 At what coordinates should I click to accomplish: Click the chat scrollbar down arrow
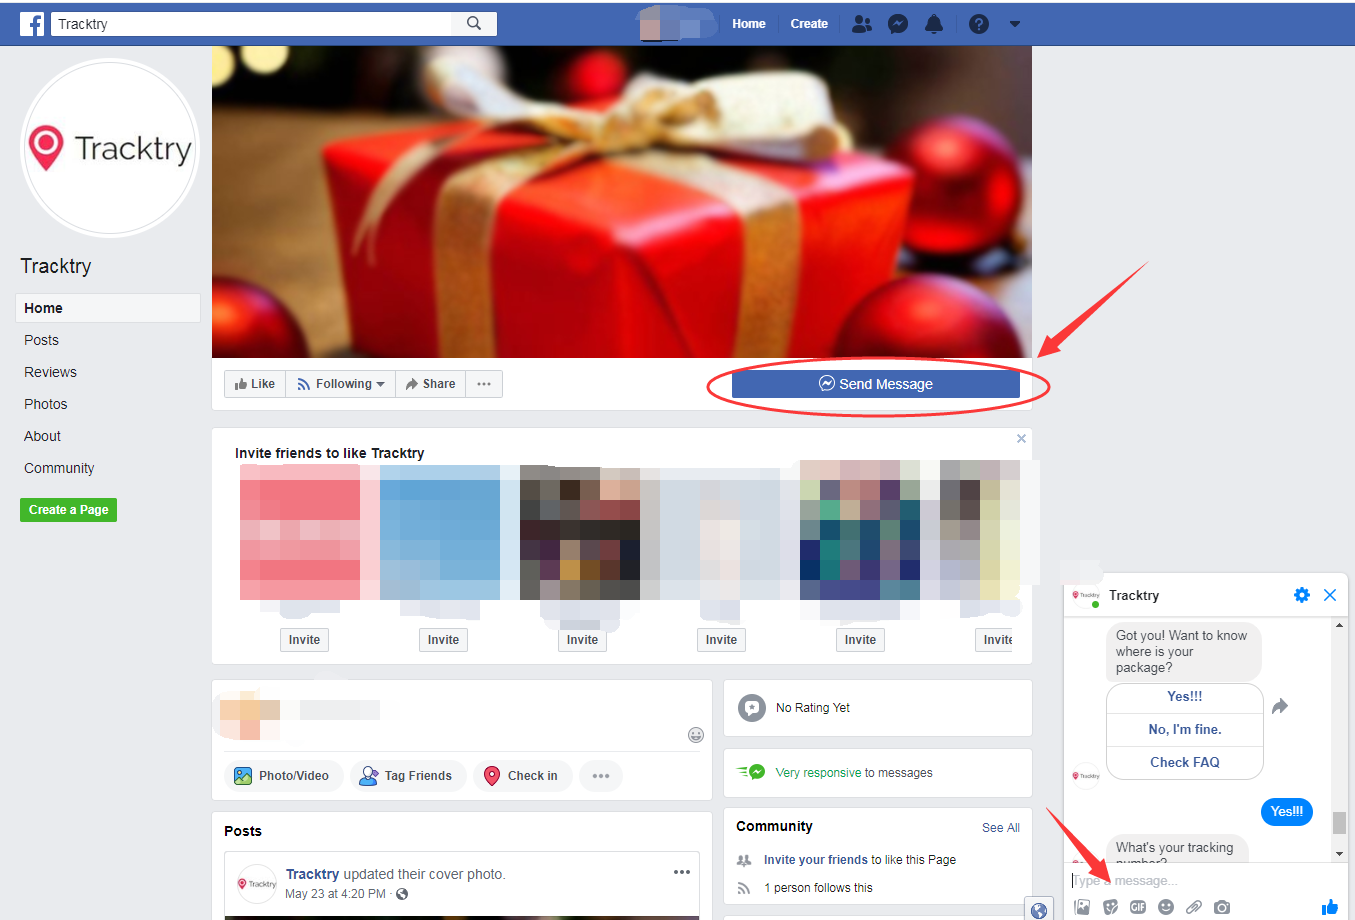1340,854
